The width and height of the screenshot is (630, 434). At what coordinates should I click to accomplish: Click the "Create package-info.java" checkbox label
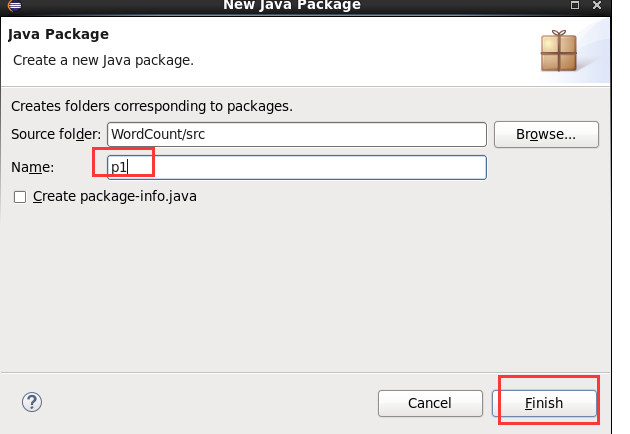[114, 197]
